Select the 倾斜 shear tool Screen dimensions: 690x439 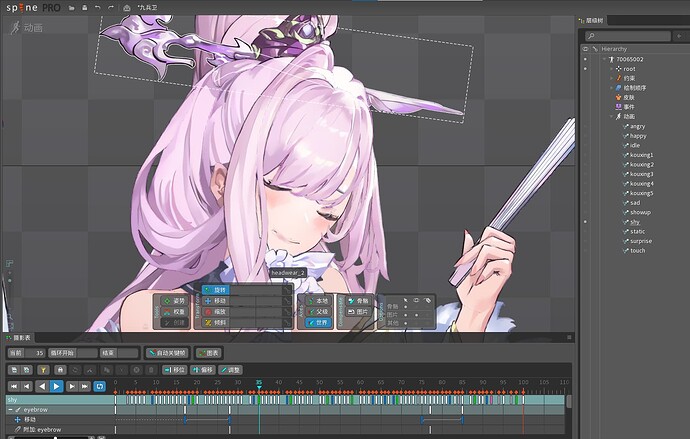(x=219, y=323)
